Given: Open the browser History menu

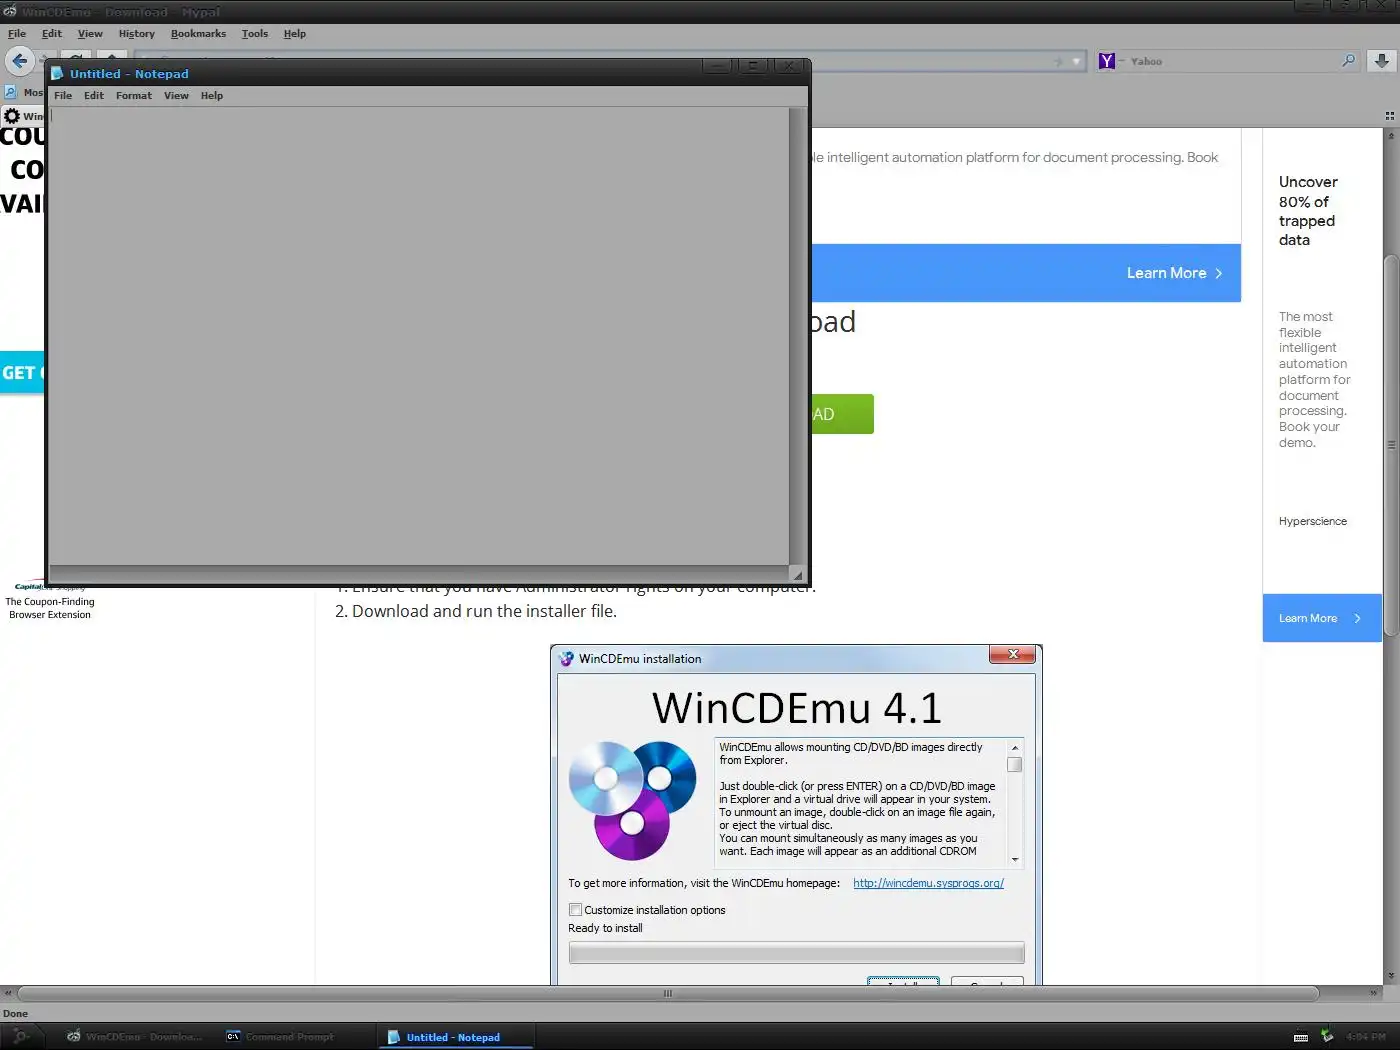Looking at the screenshot, I should coord(137,33).
